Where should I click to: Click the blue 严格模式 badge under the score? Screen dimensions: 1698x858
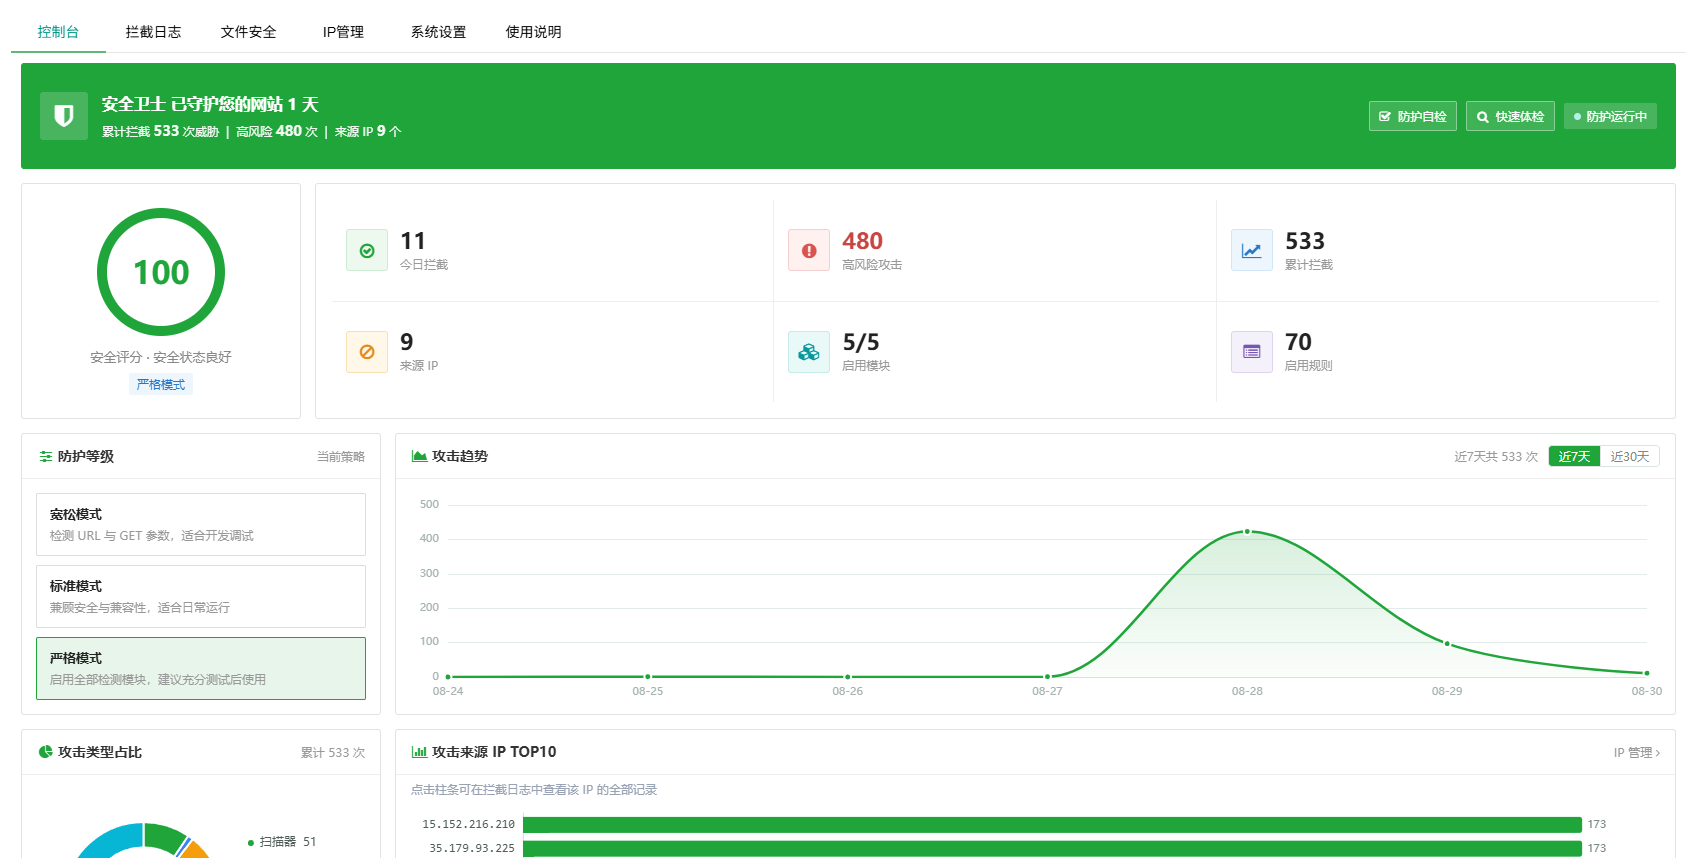[x=161, y=385]
